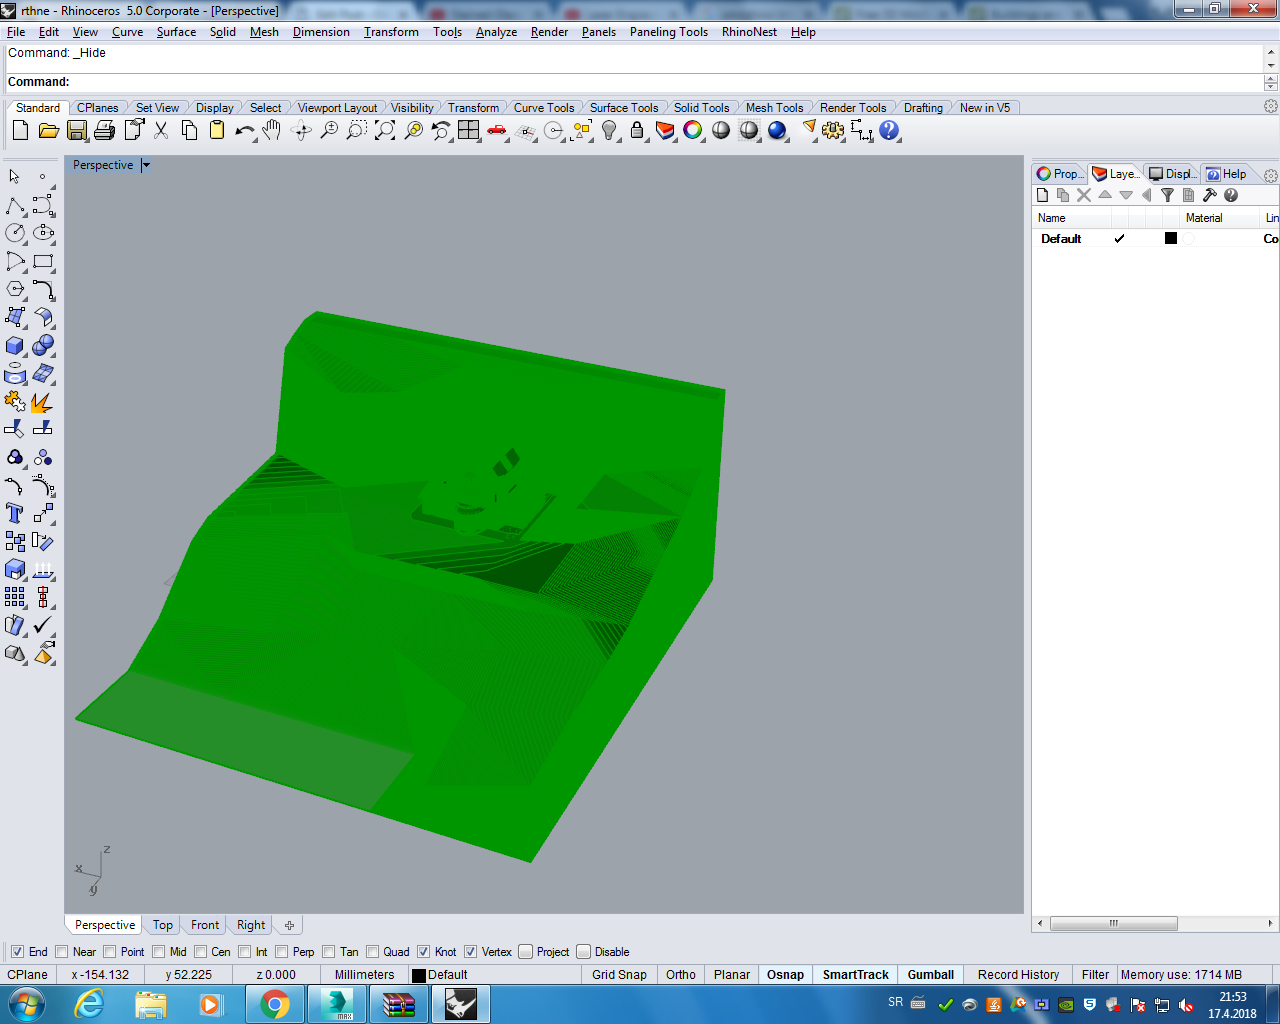Toggle the Osnap status bar button
The image size is (1280, 1024).
(x=785, y=975)
